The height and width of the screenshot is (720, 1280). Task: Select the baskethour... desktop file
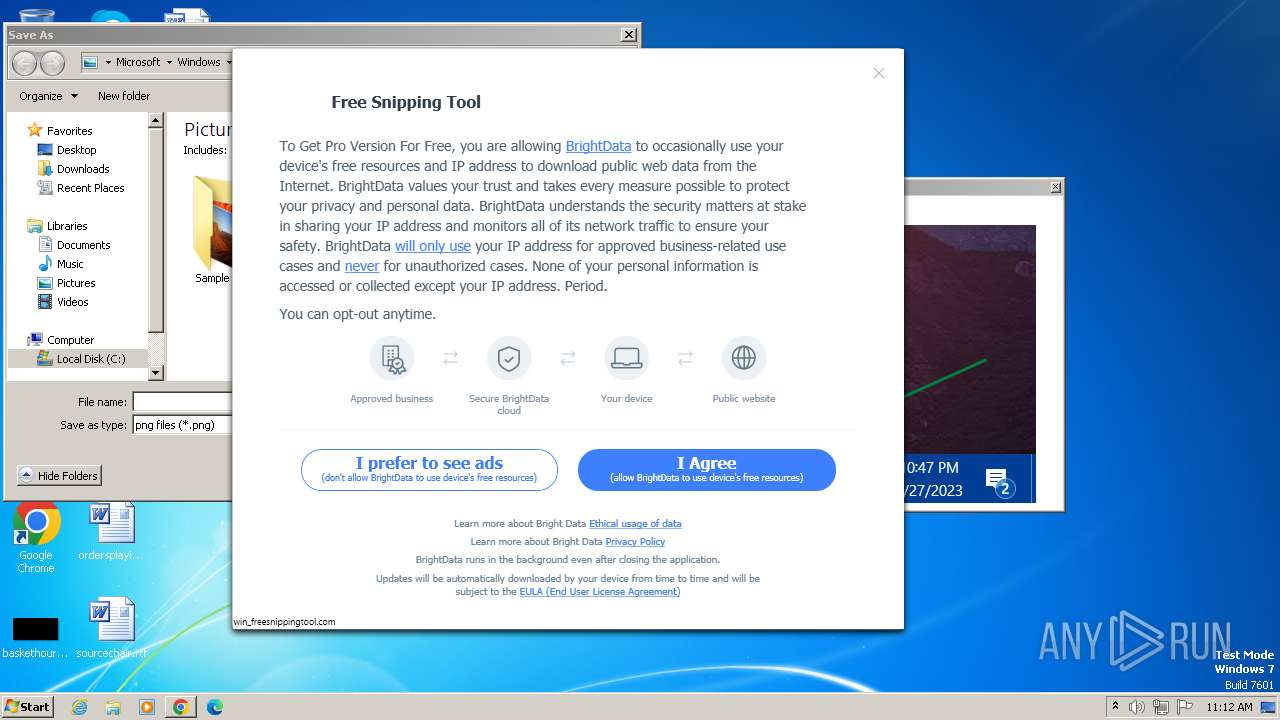click(35, 636)
